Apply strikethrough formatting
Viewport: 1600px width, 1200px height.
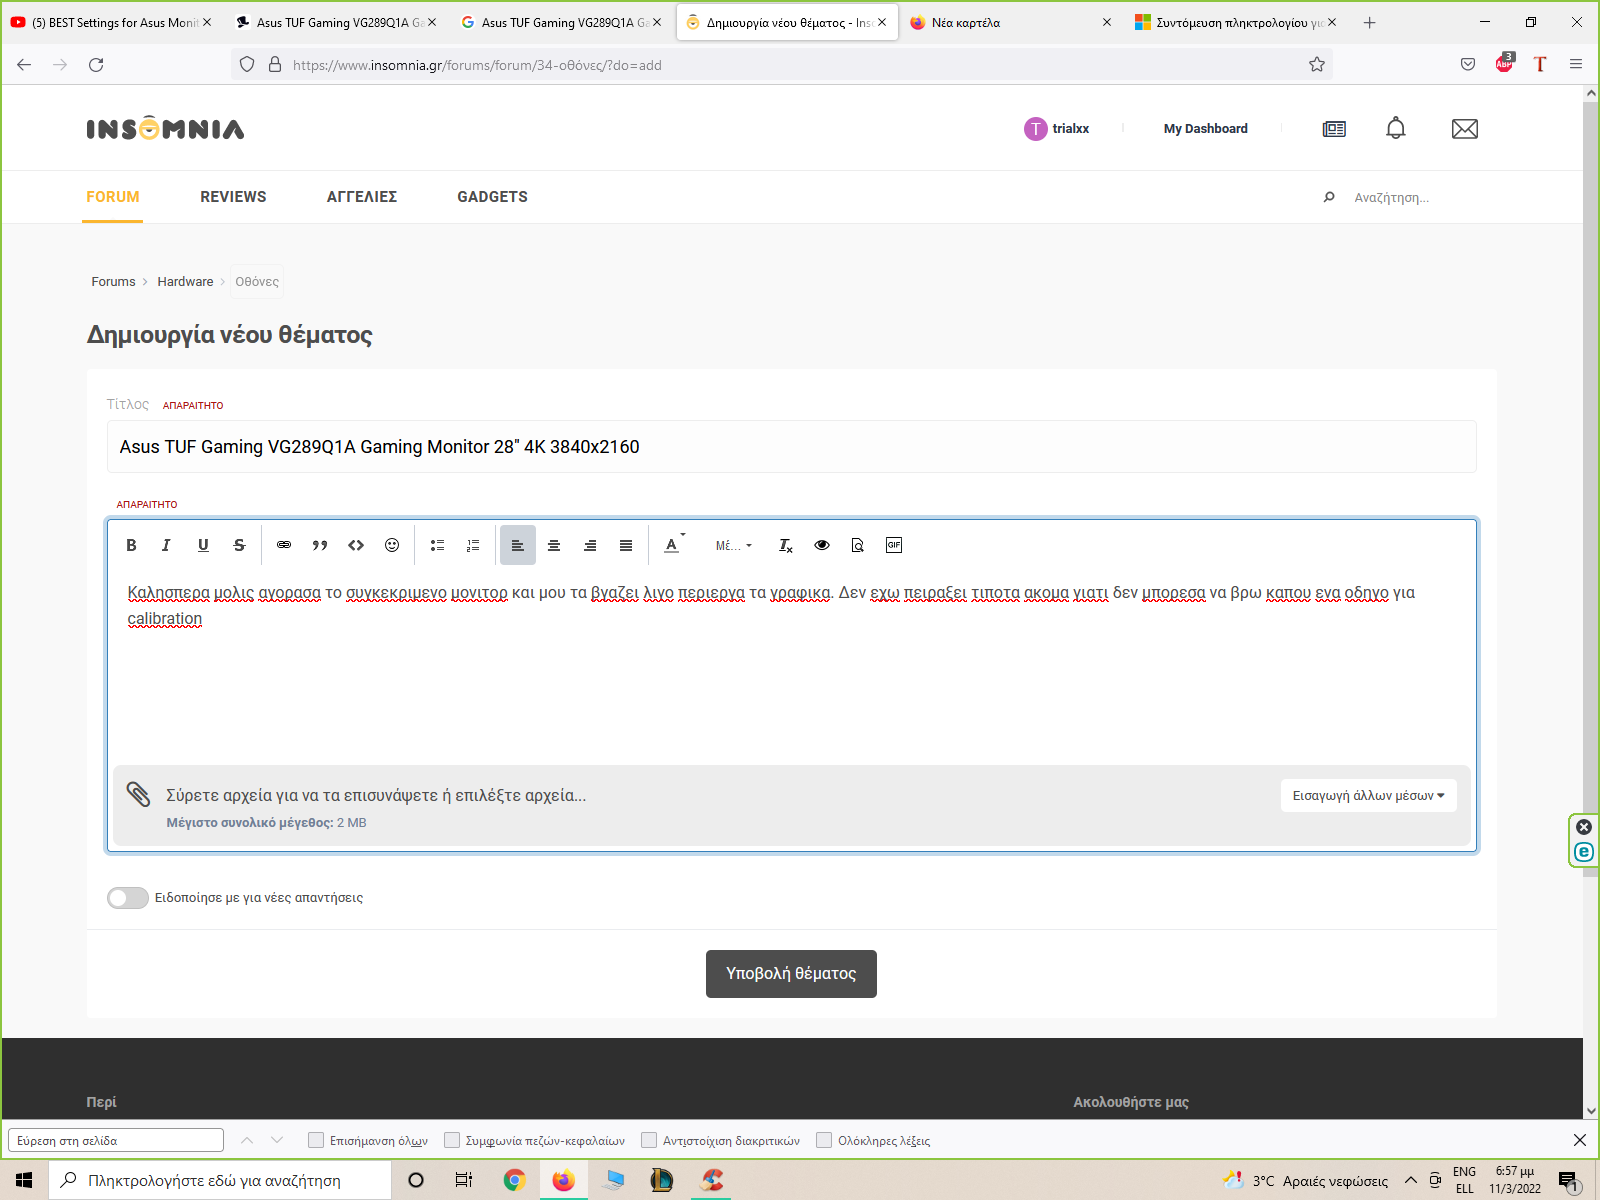(239, 545)
